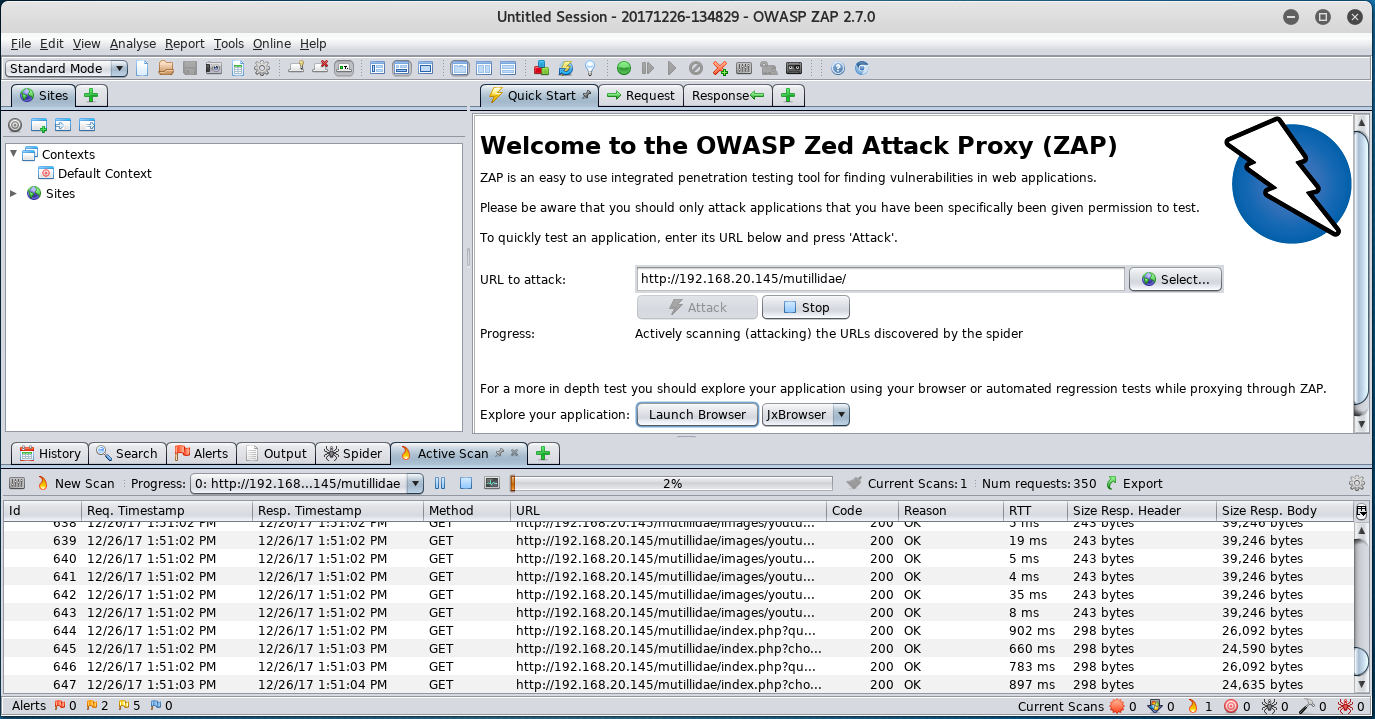Screen dimensions: 1375x719
Task: Switch to the History tab
Action: 50,453
